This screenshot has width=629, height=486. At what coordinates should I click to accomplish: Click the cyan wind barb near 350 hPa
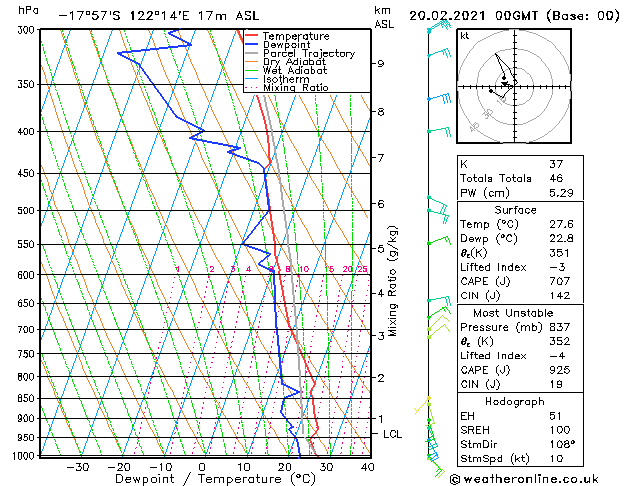439,97
